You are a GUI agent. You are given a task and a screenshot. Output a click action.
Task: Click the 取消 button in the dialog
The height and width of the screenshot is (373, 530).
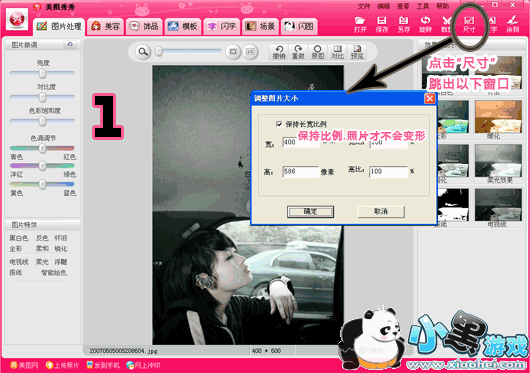click(x=381, y=212)
